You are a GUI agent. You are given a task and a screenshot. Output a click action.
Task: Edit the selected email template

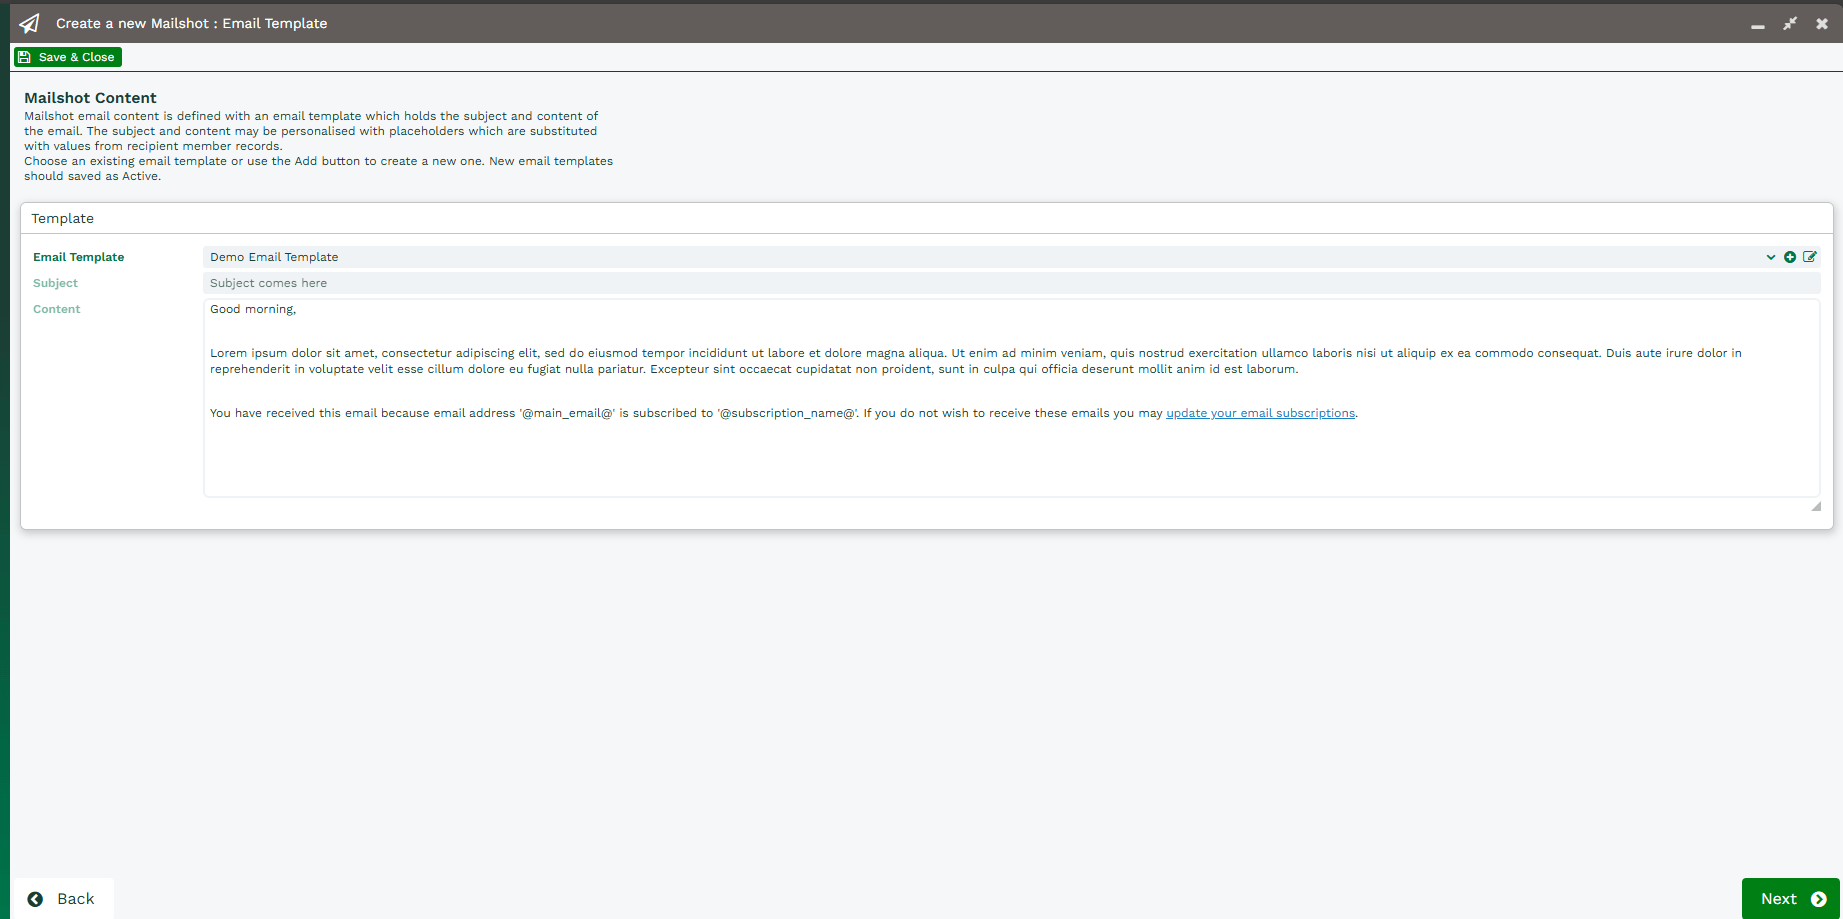(1810, 257)
